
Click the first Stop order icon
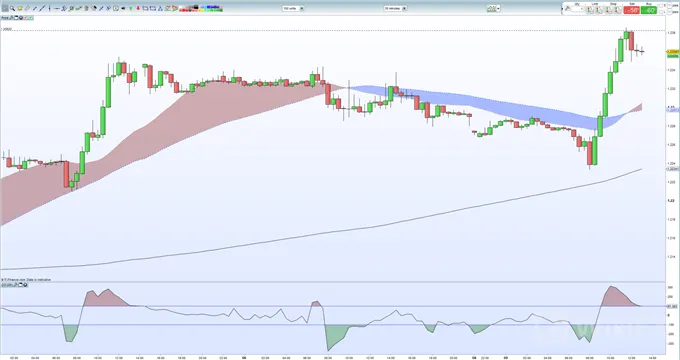[x=608, y=10]
